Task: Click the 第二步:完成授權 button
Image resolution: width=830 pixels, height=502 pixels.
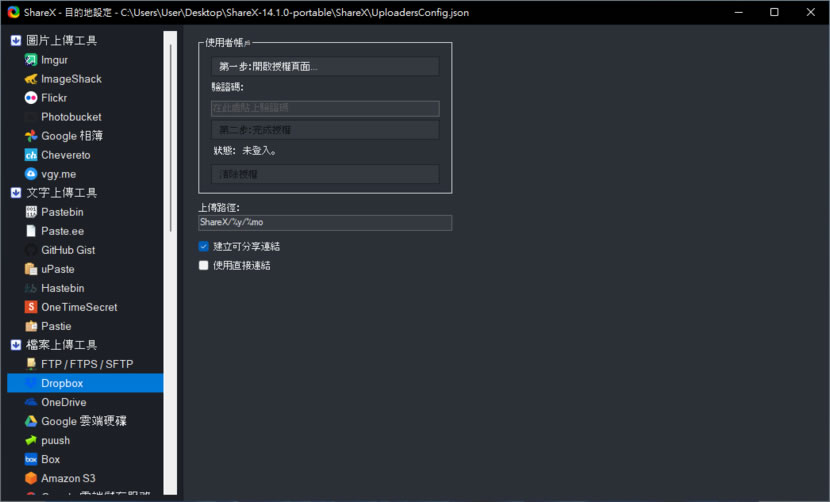Action: point(325,130)
